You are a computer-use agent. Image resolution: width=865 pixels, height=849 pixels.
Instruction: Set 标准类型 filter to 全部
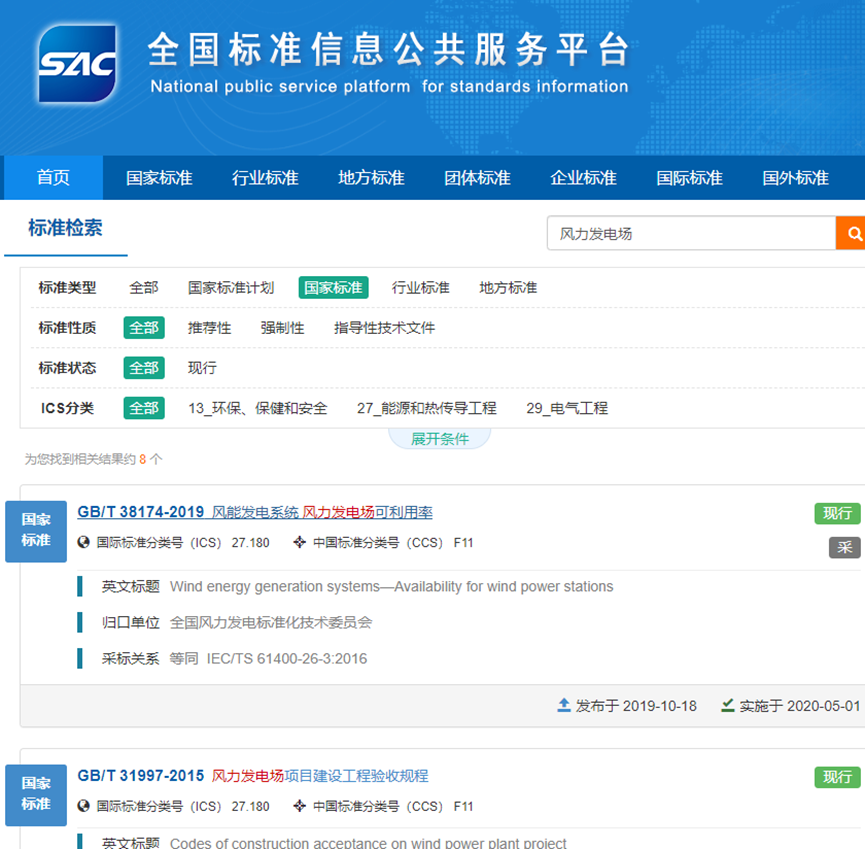pyautogui.click(x=143, y=287)
